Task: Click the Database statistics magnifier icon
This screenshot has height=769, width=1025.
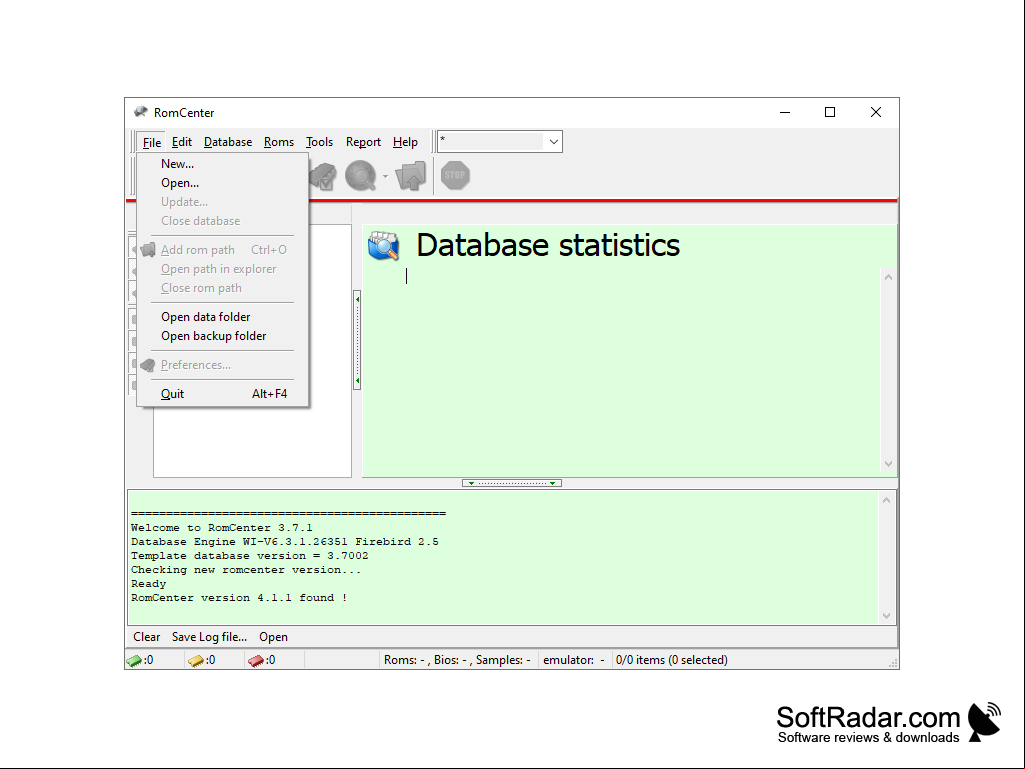Action: coord(384,245)
